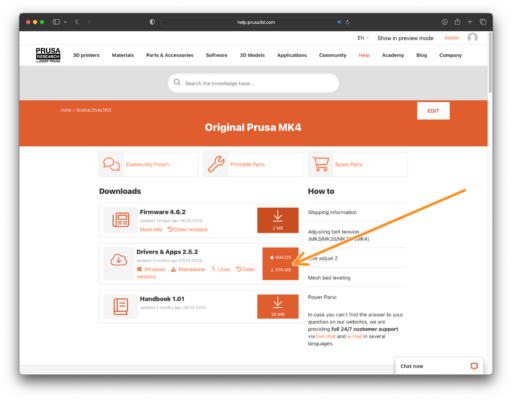Open the user profile avatar

(472, 38)
